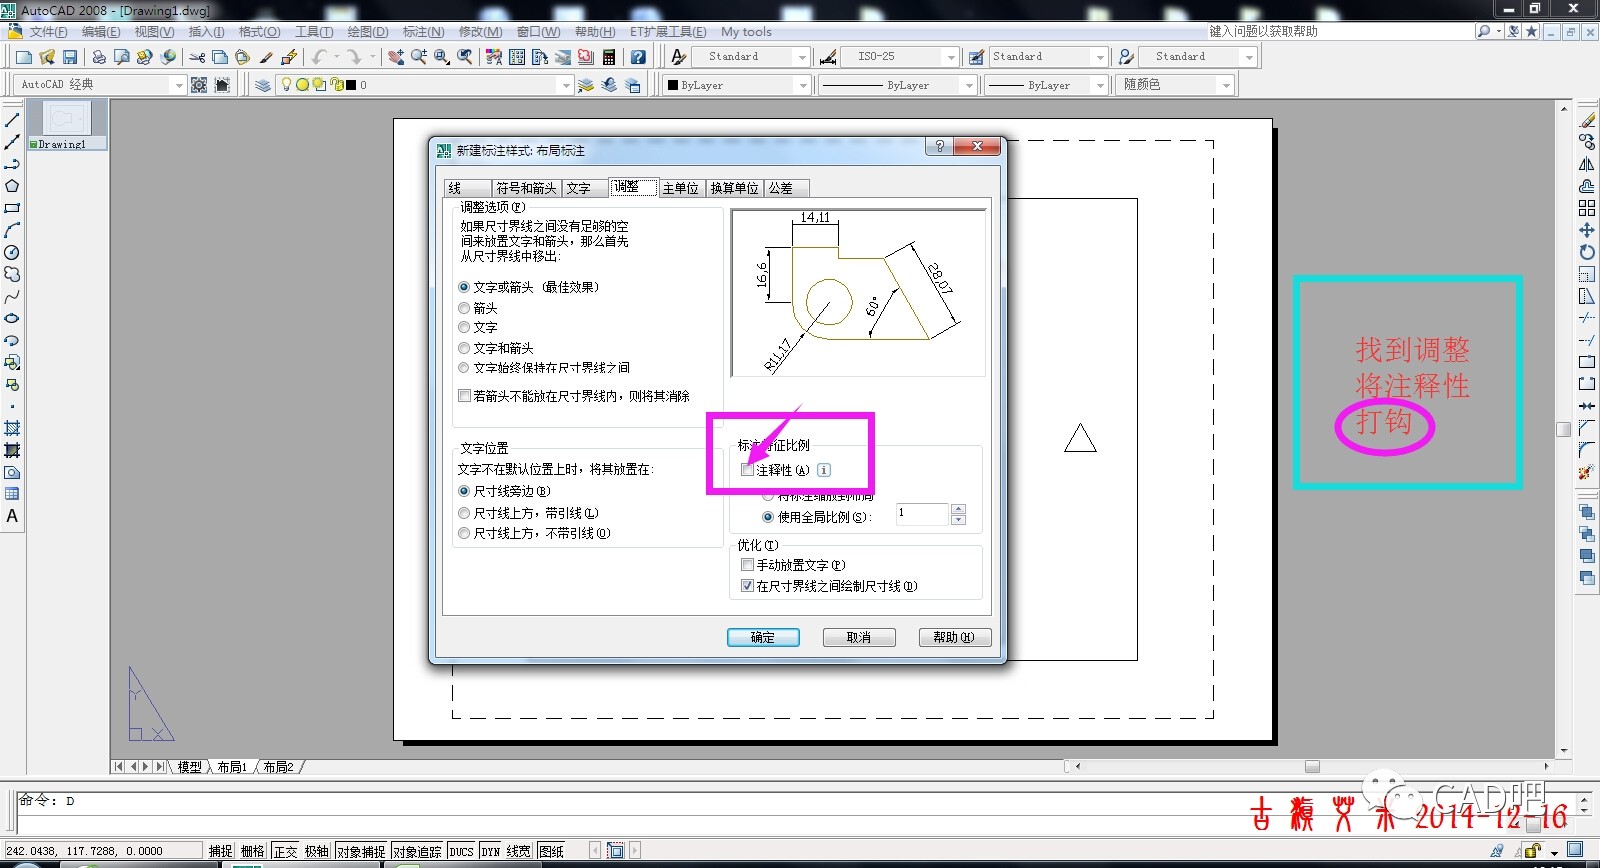Select the Spline draw tool
This screenshot has width=1600, height=868.
[x=12, y=296]
